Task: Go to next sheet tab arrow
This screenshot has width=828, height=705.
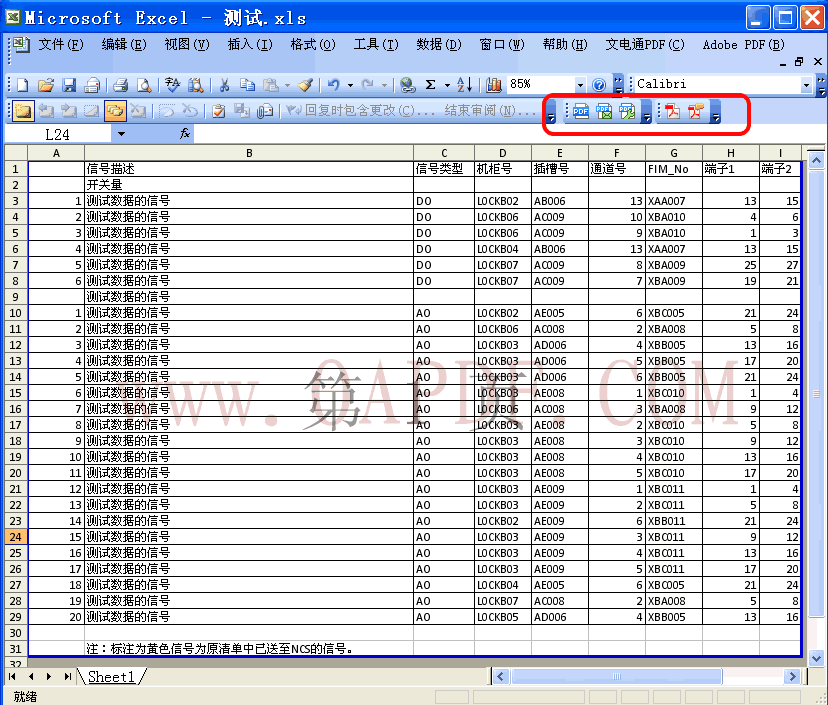Action: point(49,676)
